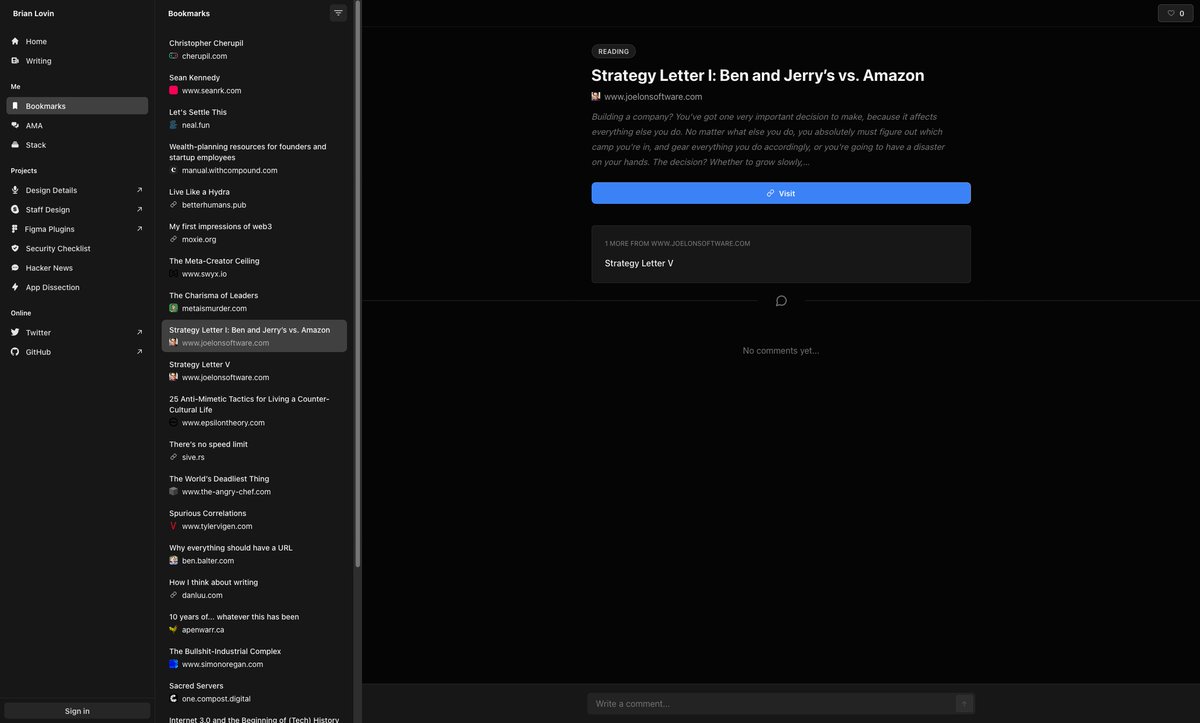Click the joelonsoftware favicon under the title
This screenshot has width=1200, height=723.
596,97
